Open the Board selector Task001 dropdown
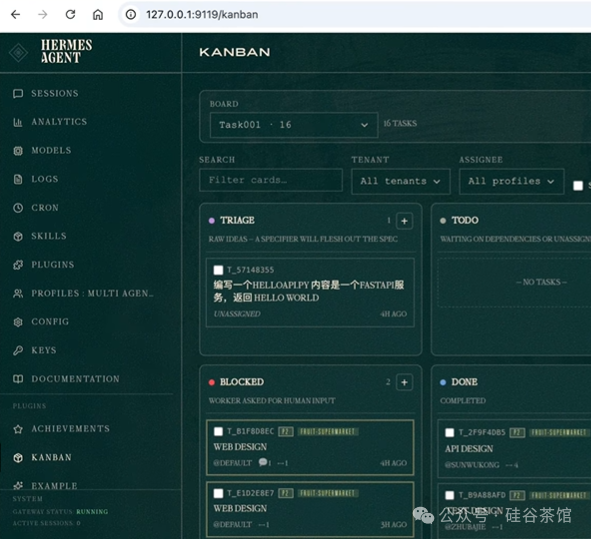This screenshot has height=539, width=591. tap(294, 125)
